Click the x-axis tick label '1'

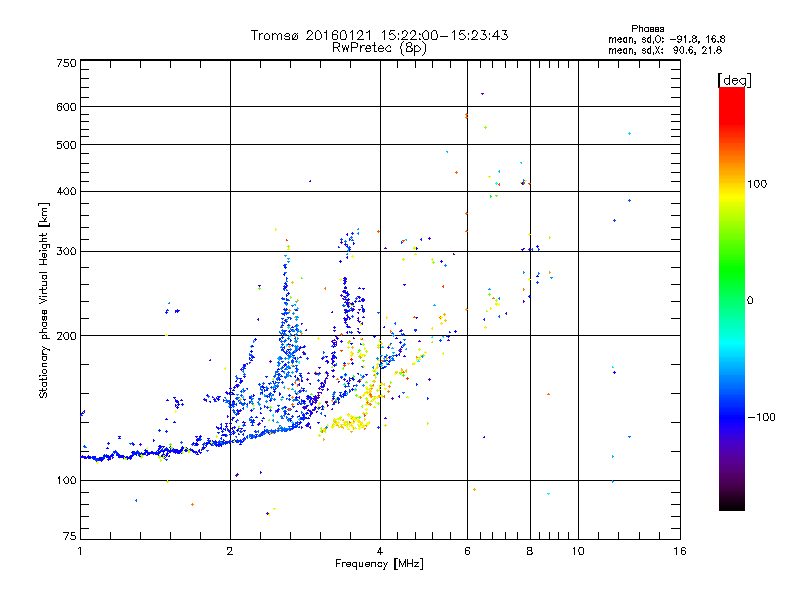tap(80, 551)
